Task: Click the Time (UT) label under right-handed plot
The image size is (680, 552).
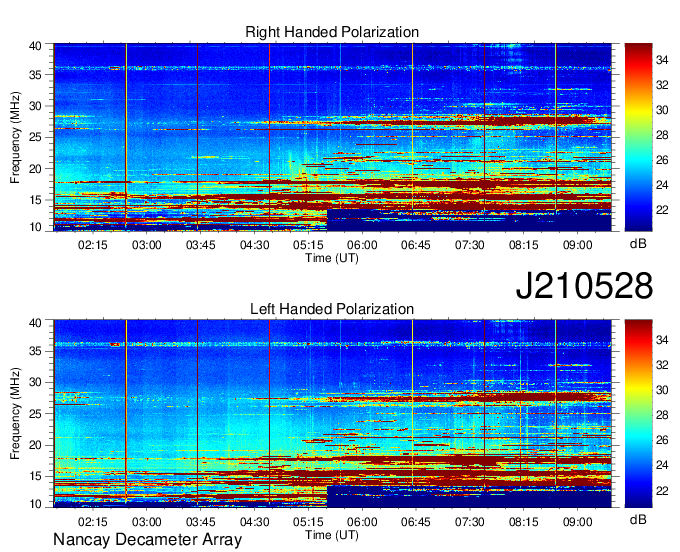Action: (x=332, y=258)
